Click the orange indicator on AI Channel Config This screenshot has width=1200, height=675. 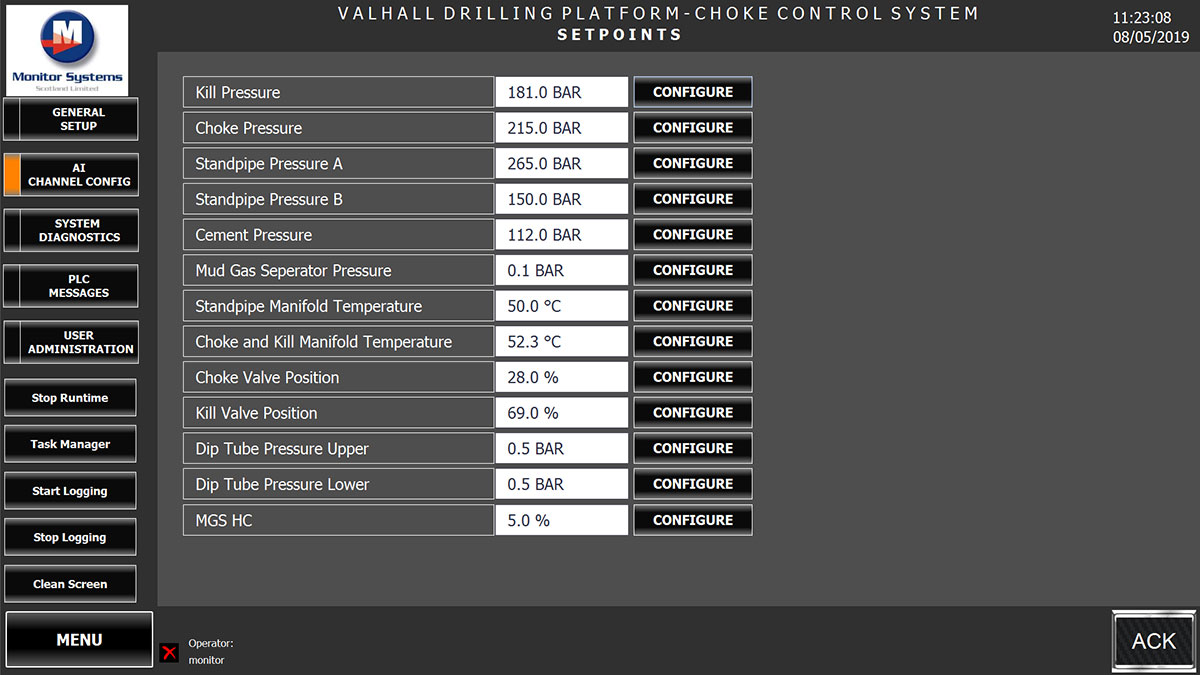pyautogui.click(x=10, y=174)
